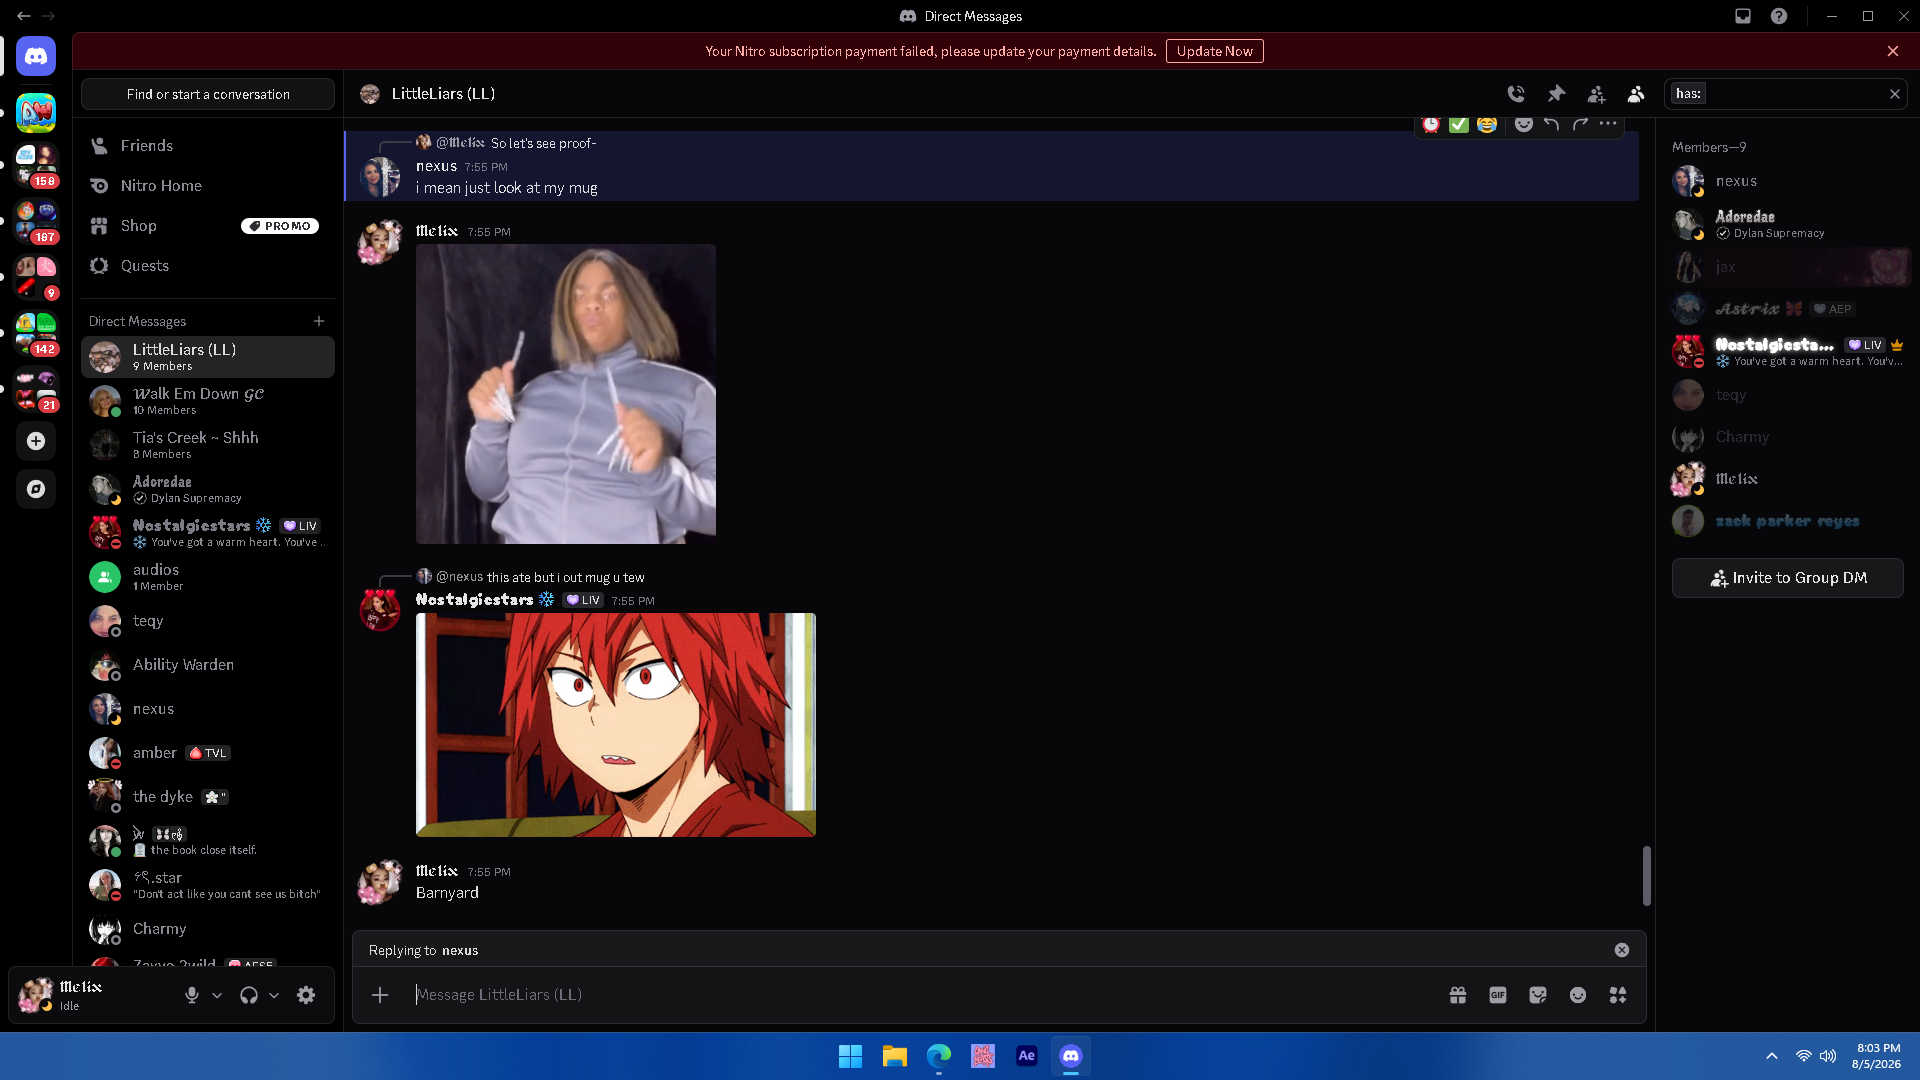Click Invite to Group DM button
The image size is (1920, 1080).
1787,578
